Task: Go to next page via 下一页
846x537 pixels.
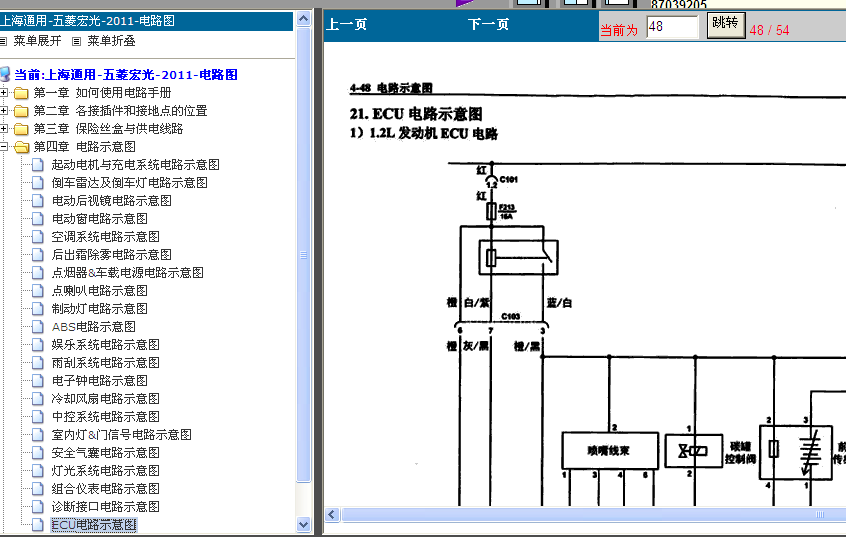Action: 488,24
